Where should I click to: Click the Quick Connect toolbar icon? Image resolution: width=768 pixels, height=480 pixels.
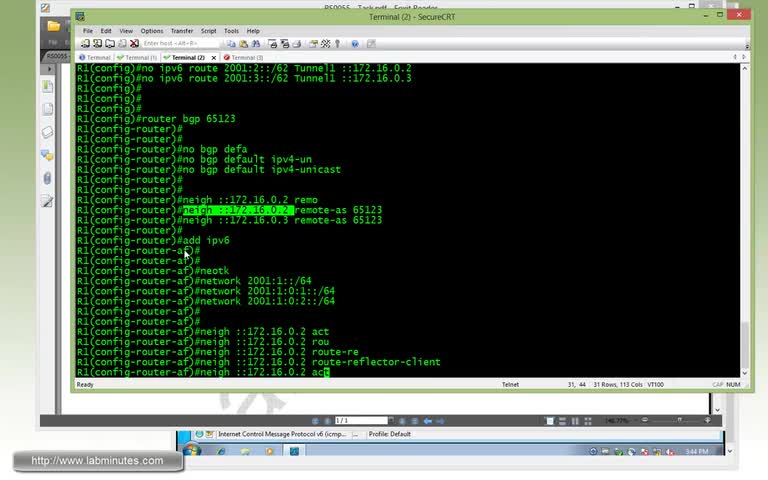point(97,44)
